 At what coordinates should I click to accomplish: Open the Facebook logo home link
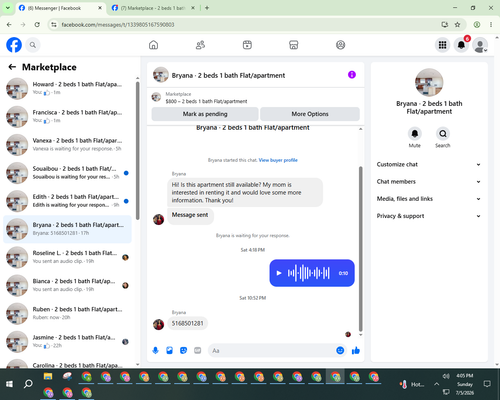click(x=14, y=45)
